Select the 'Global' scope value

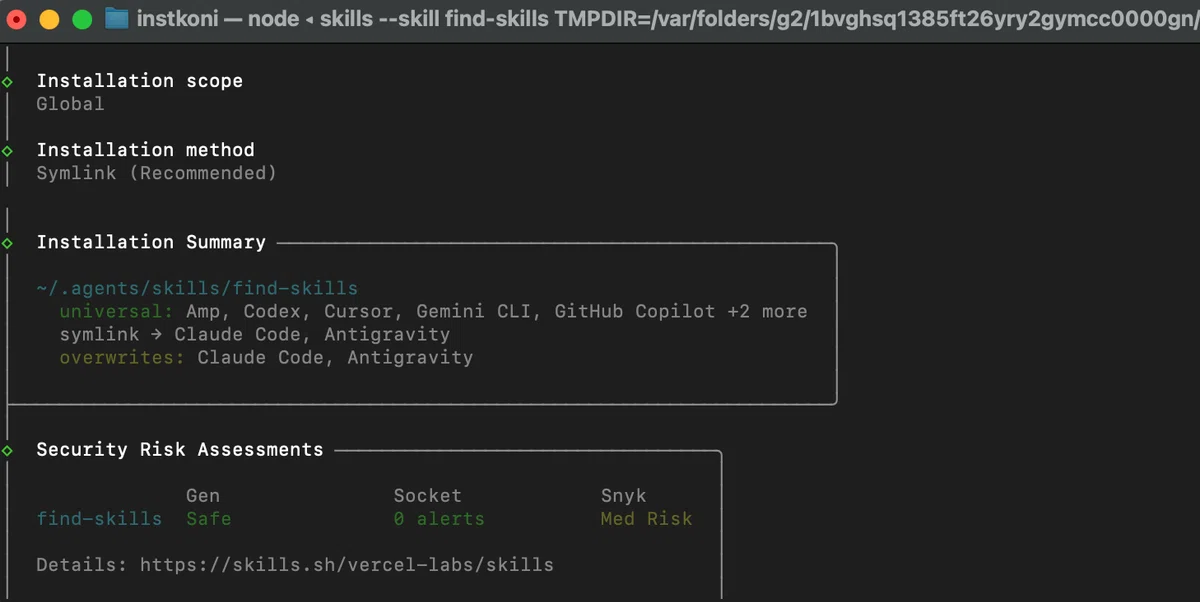coord(70,104)
